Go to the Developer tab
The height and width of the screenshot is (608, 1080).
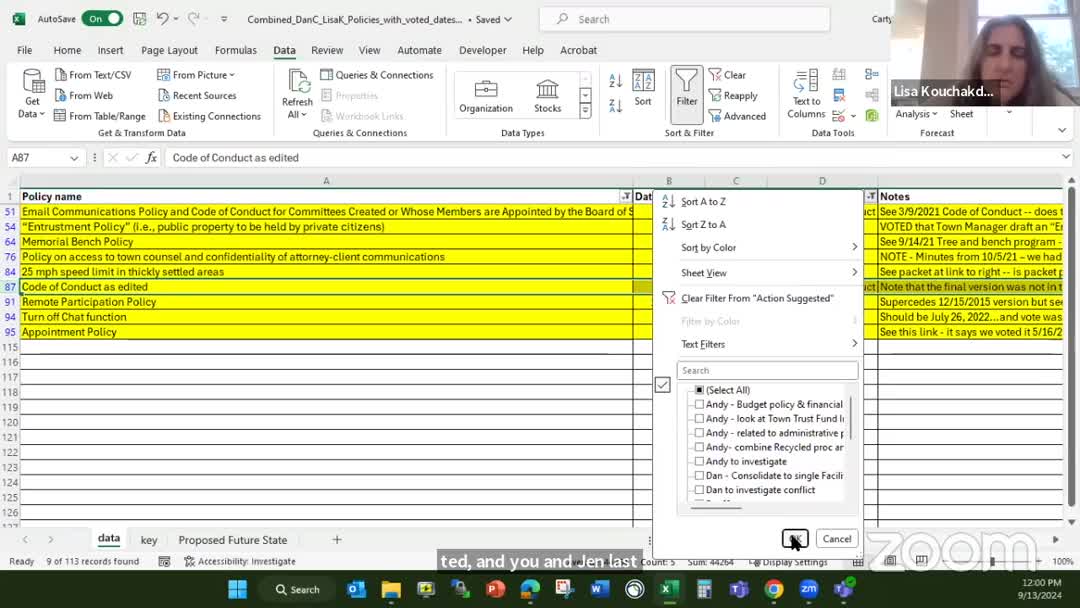pyautogui.click(x=482, y=50)
